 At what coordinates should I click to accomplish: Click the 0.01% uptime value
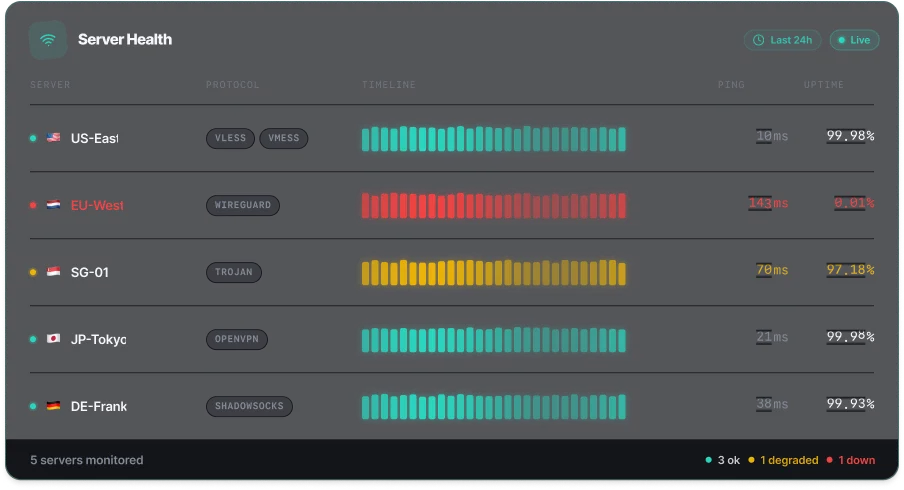pyautogui.click(x=854, y=203)
